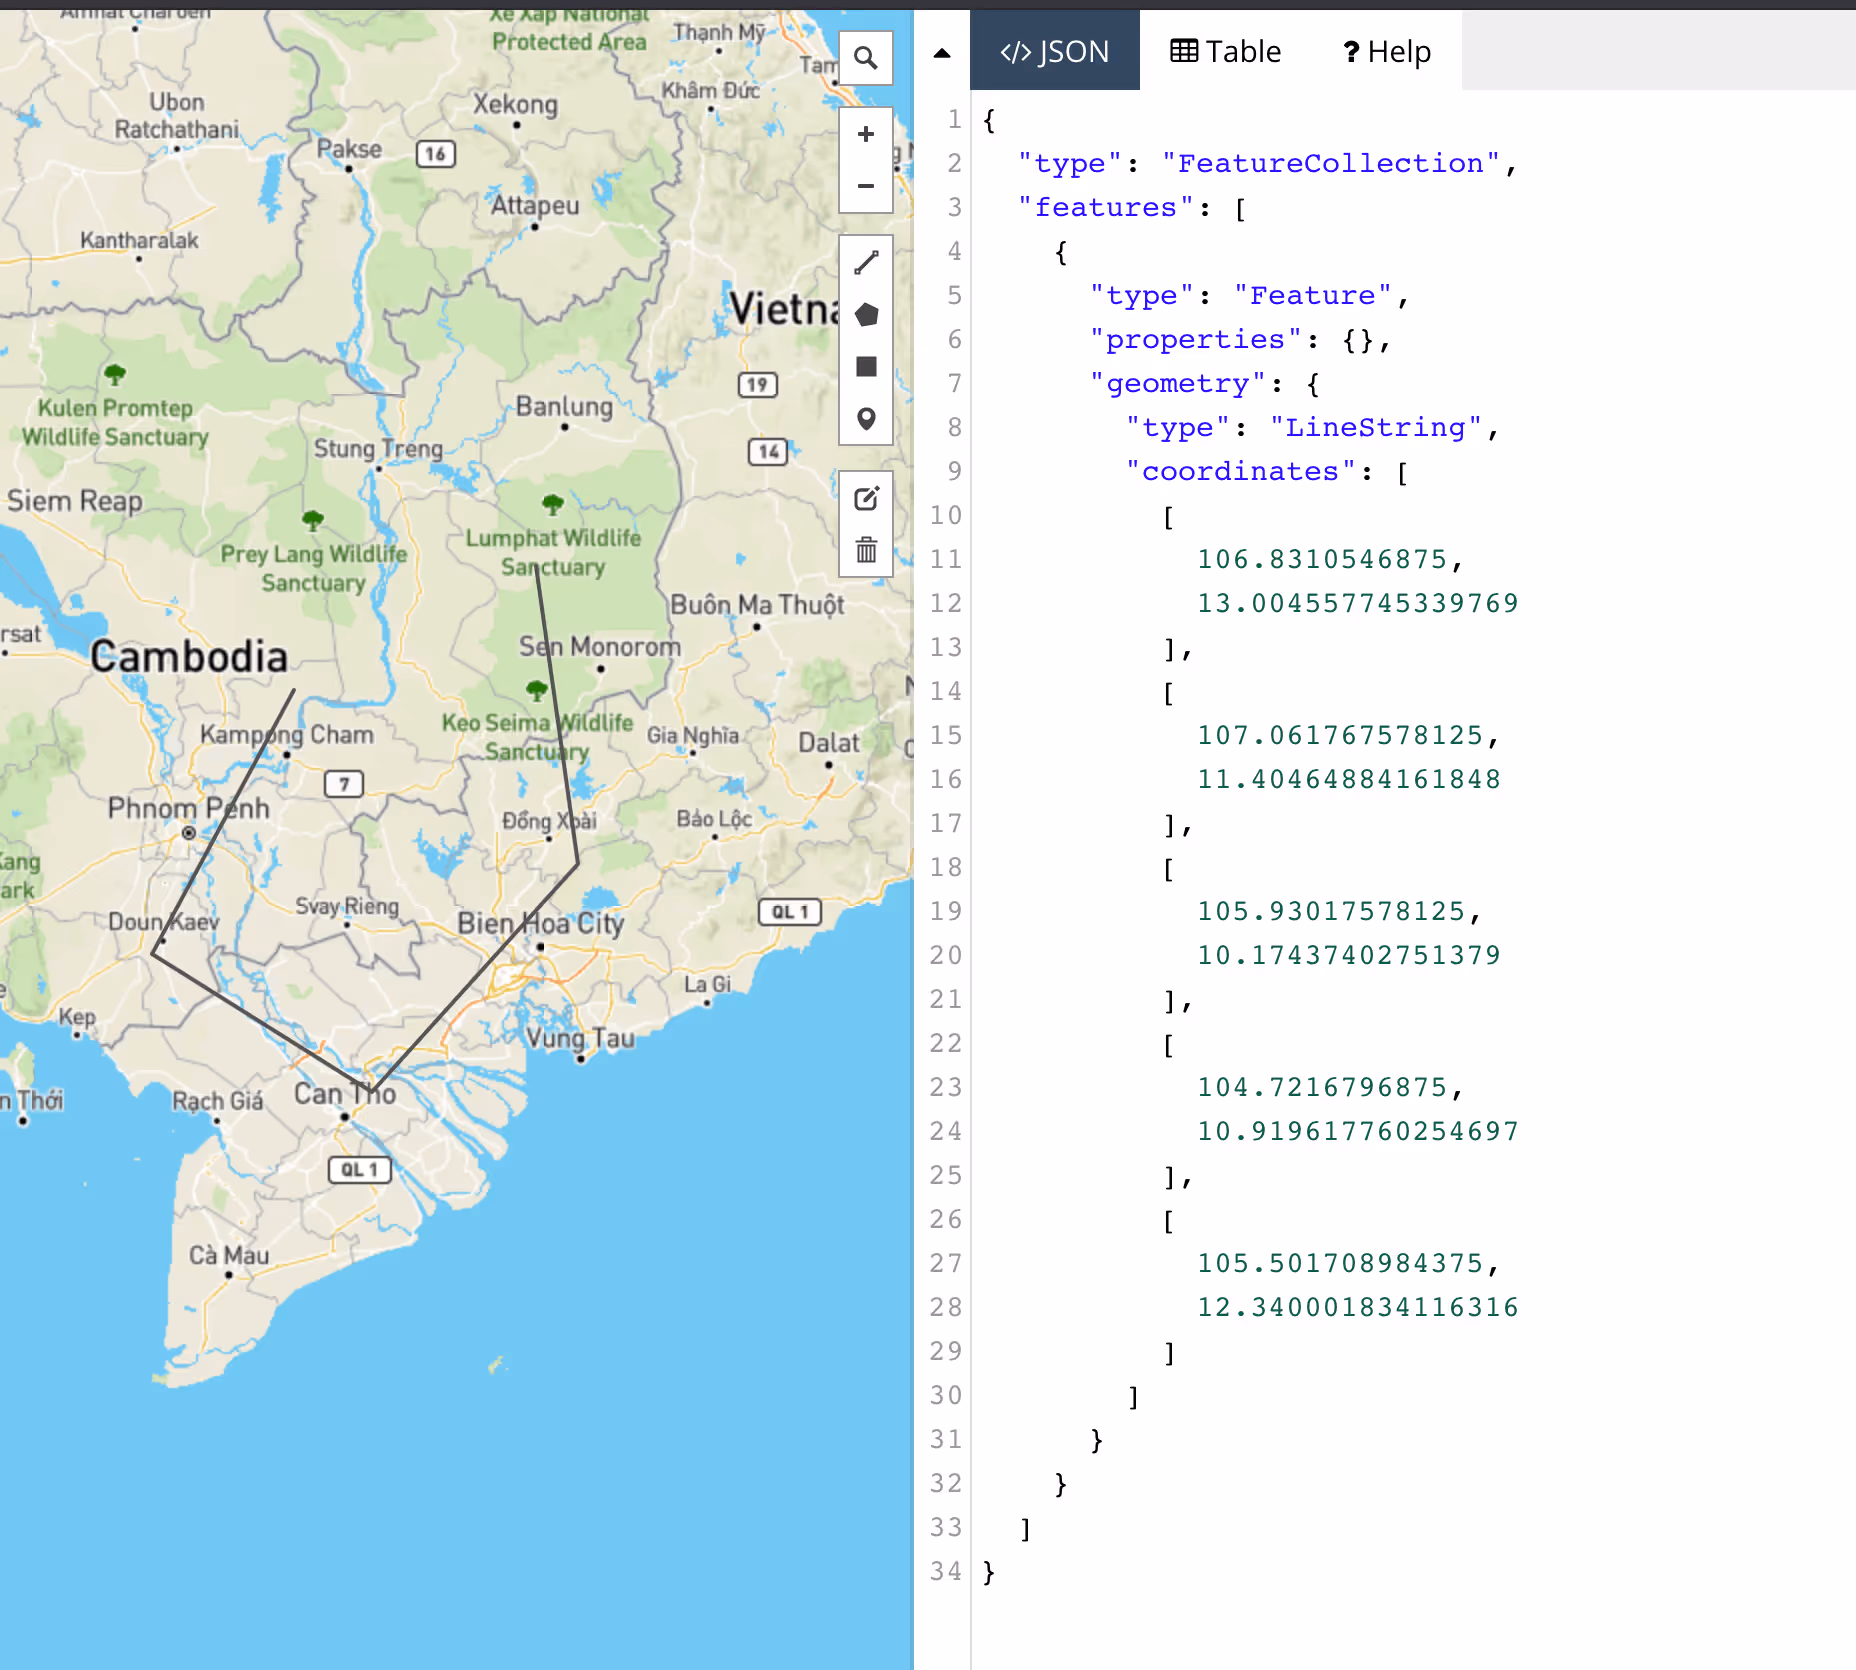Click the Lumphat Wildlife Sanctuary tree icon
Viewport: 1856px width, 1670px height.
point(553,503)
